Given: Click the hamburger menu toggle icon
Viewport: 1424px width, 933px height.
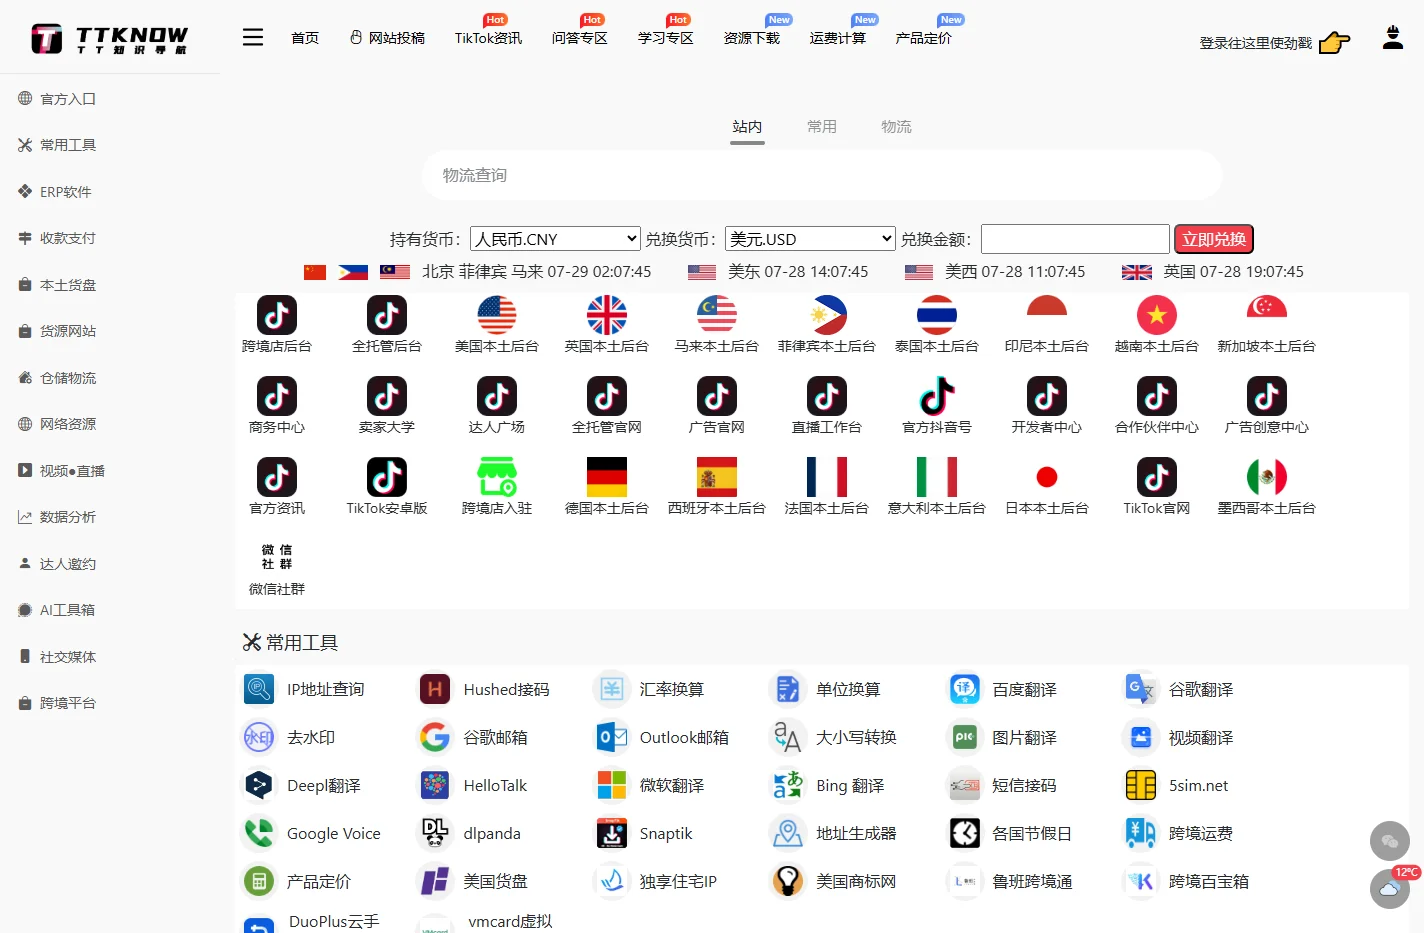Looking at the screenshot, I should click(x=253, y=37).
